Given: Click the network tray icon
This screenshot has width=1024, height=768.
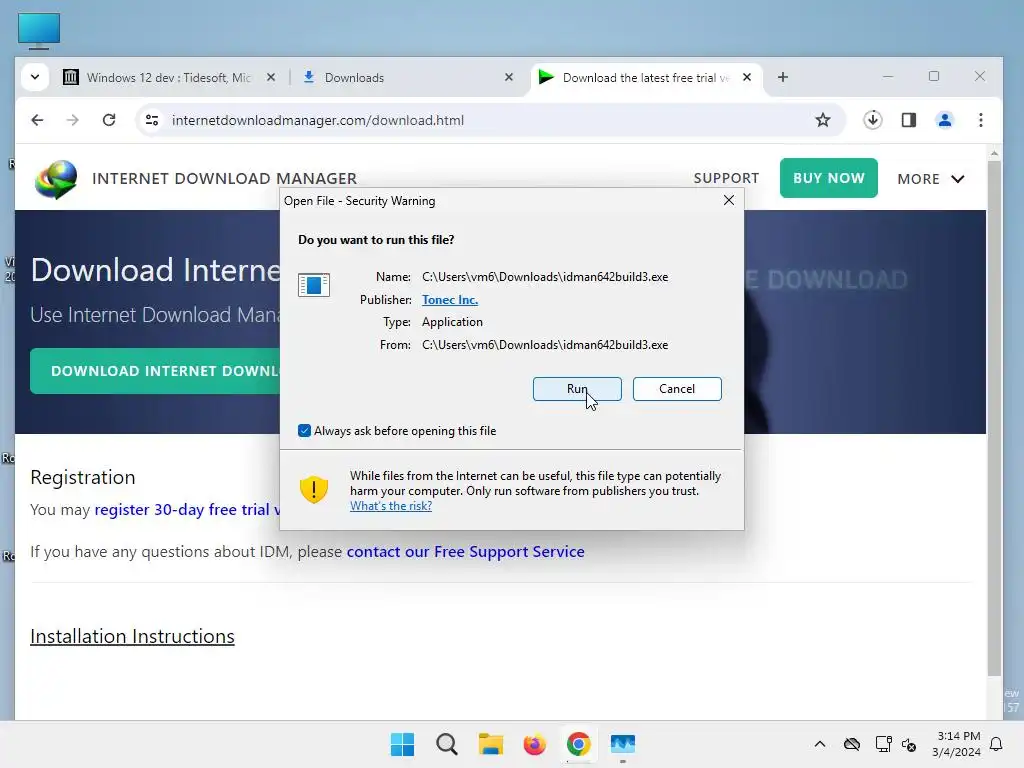Looking at the screenshot, I should [883, 744].
